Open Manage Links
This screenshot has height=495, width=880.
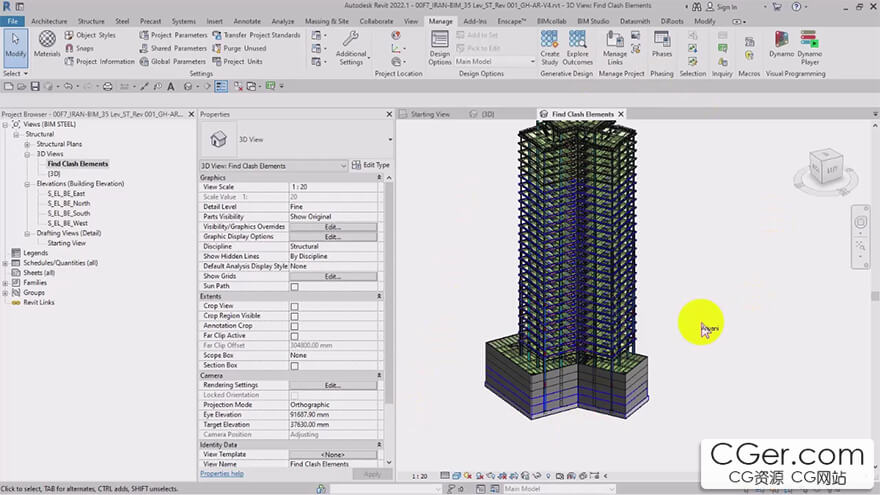coord(615,48)
